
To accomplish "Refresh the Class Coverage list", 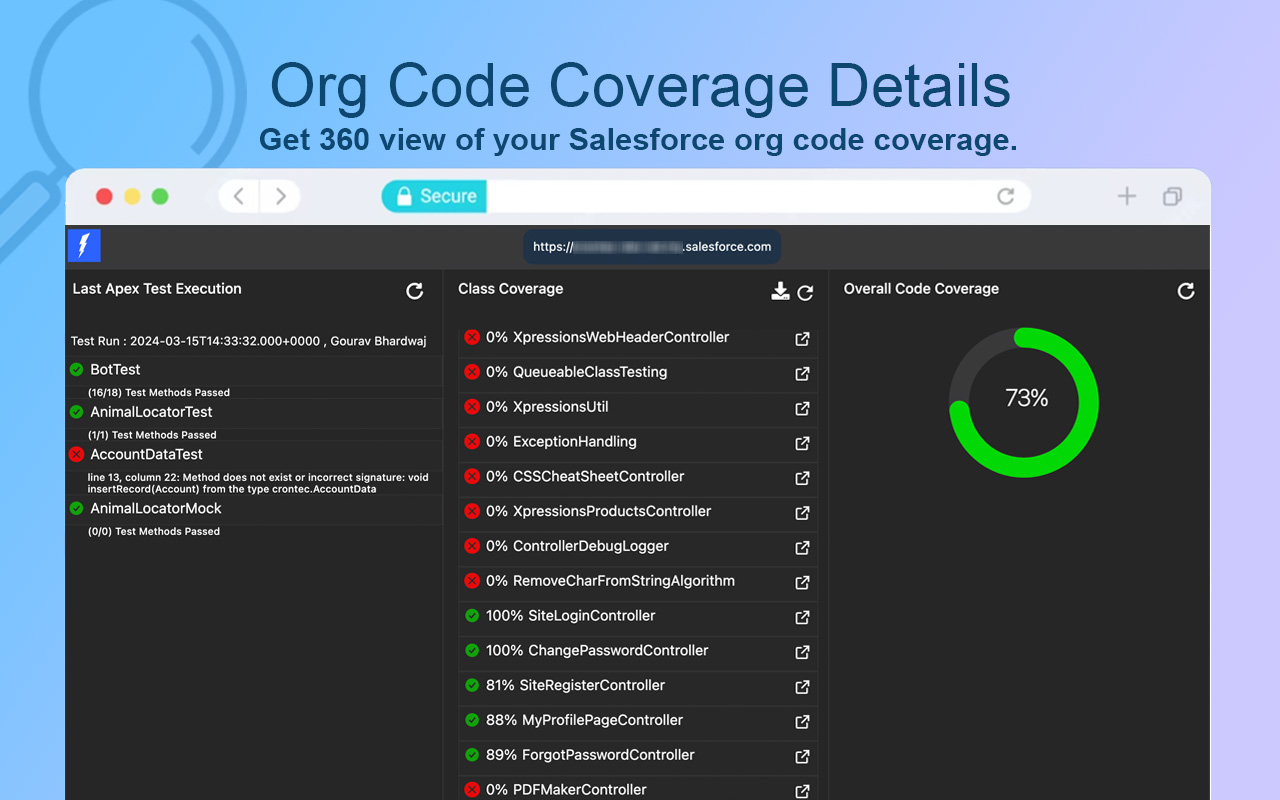I will click(805, 292).
